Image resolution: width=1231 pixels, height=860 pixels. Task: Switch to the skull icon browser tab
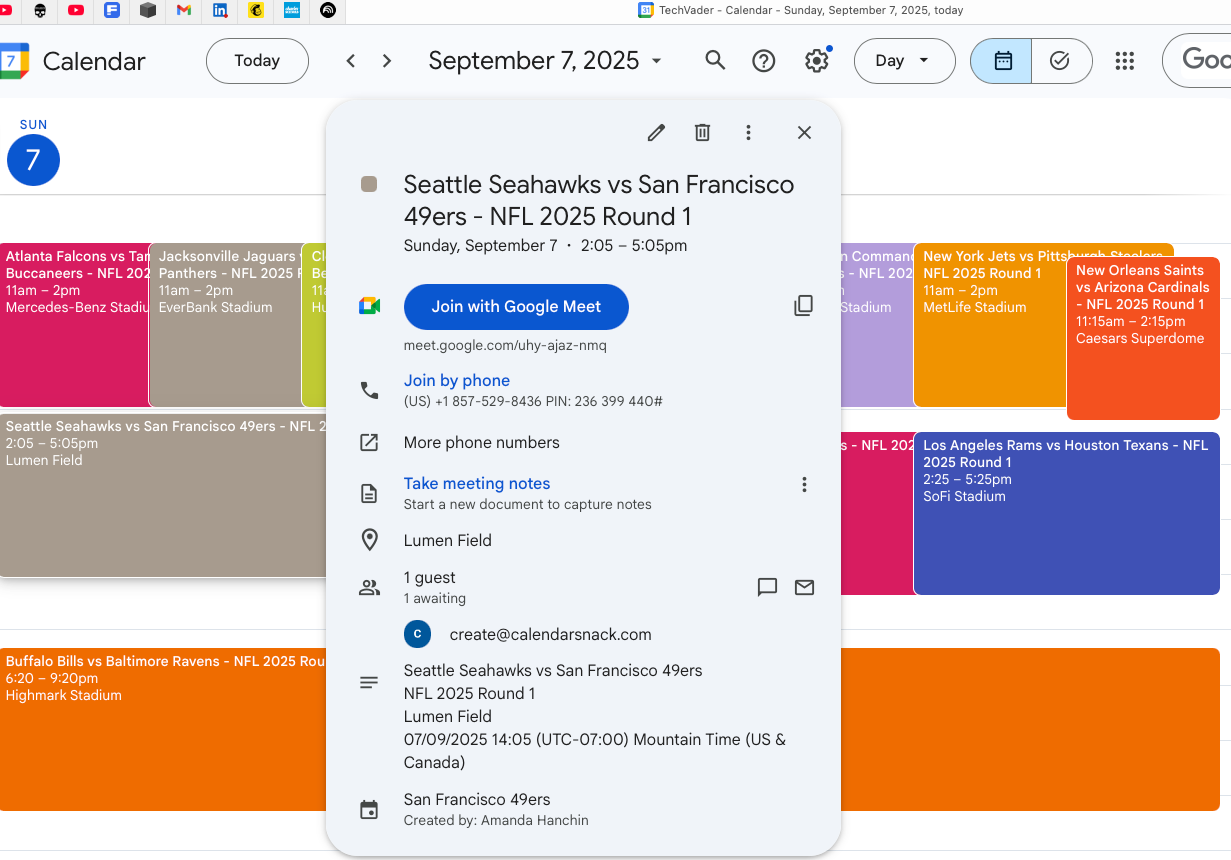pos(40,10)
